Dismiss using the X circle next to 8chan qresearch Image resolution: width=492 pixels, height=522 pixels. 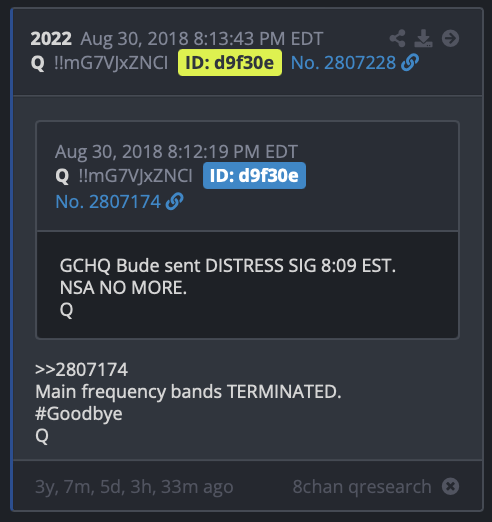[450, 486]
